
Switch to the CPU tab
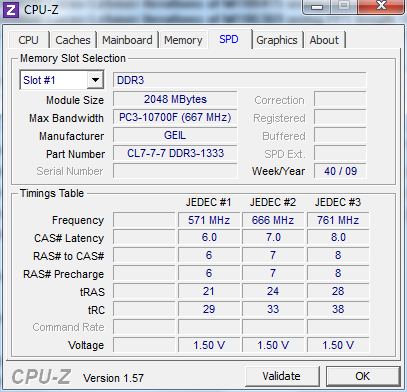coord(28,40)
